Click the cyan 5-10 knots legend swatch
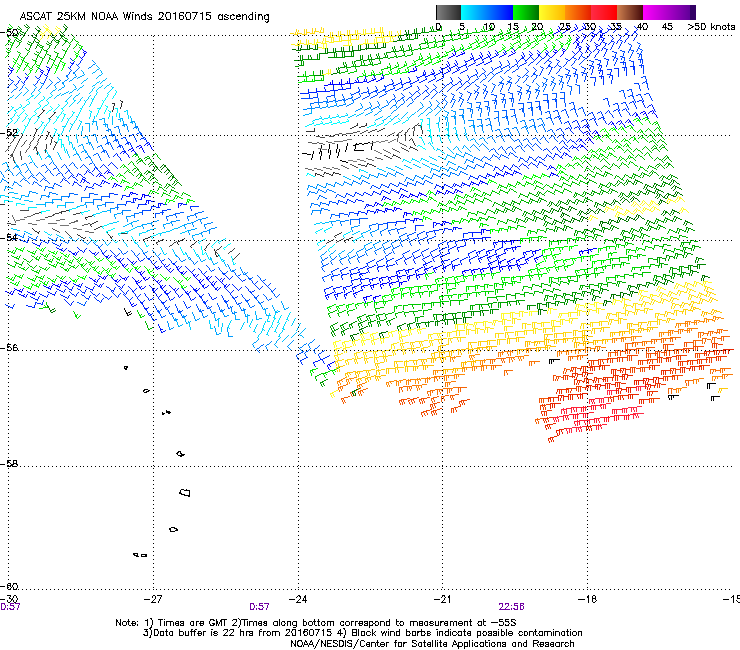This screenshot has width=740, height=650. point(474,12)
